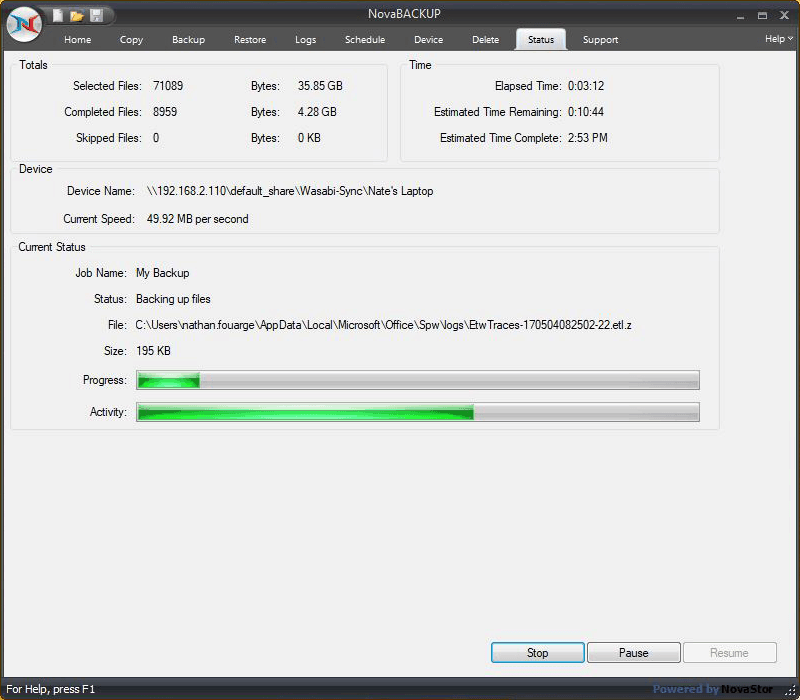Viewport: 800px width, 700px height.
Task: Click the Estimated Time Complete value 2:53 PM
Action: pyautogui.click(x=588, y=138)
